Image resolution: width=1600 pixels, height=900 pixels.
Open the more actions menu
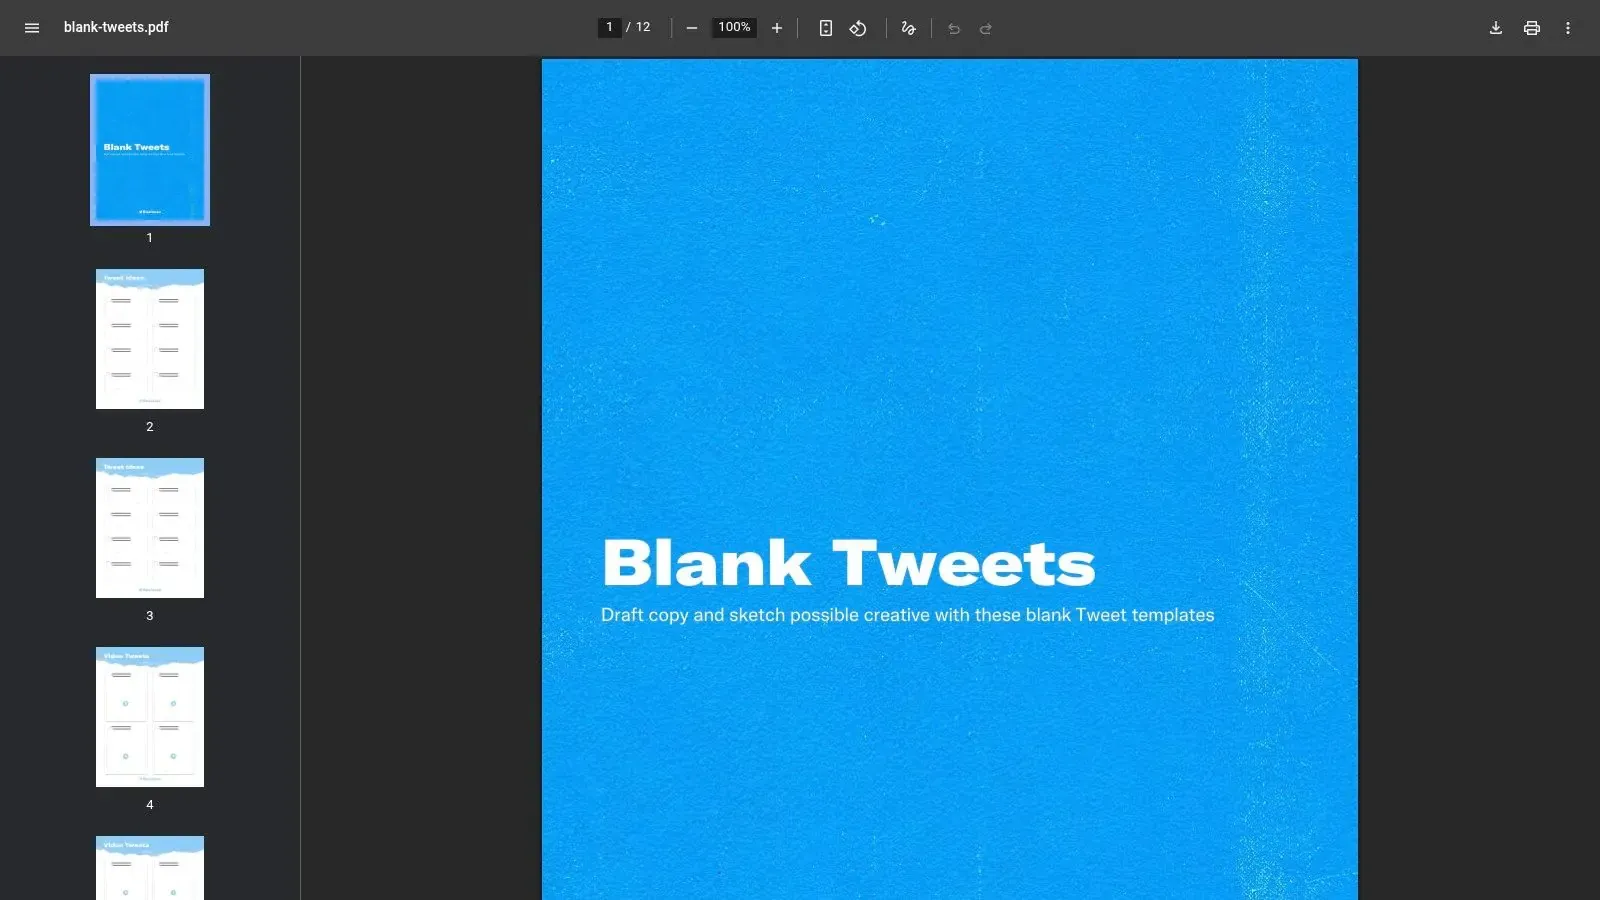coord(1568,28)
